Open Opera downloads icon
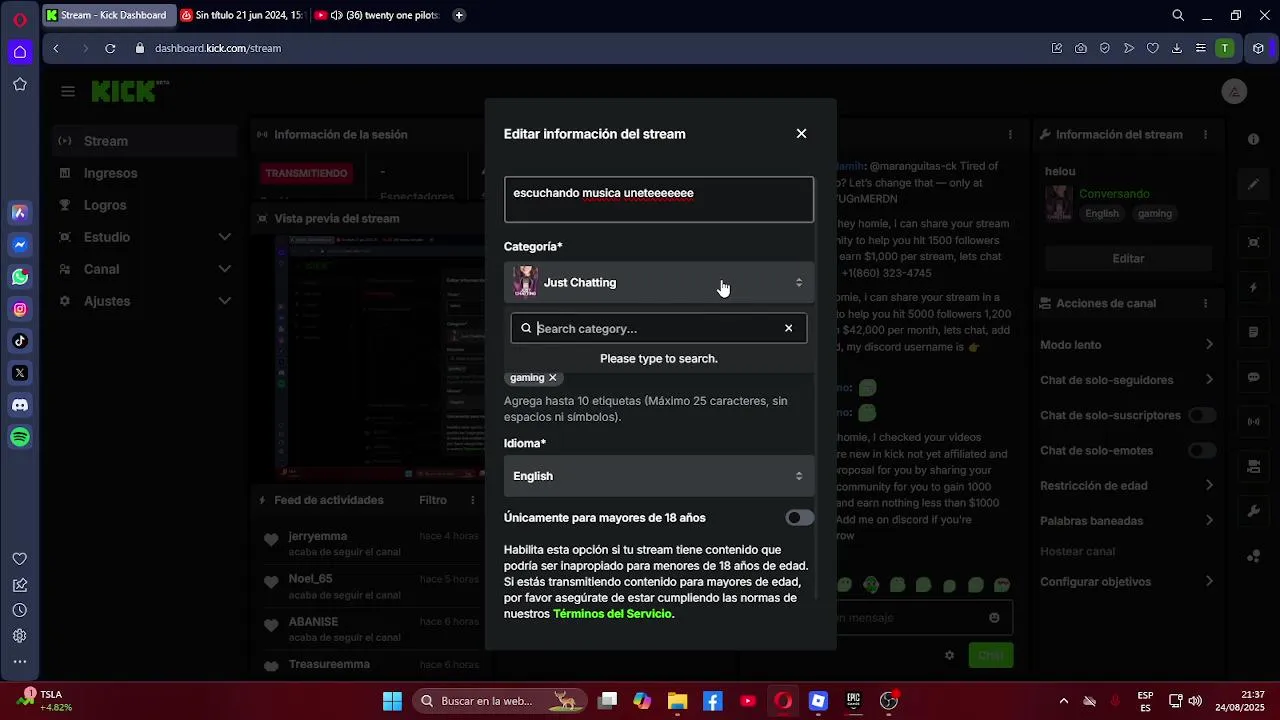This screenshot has height=720, width=1280. 1176,48
